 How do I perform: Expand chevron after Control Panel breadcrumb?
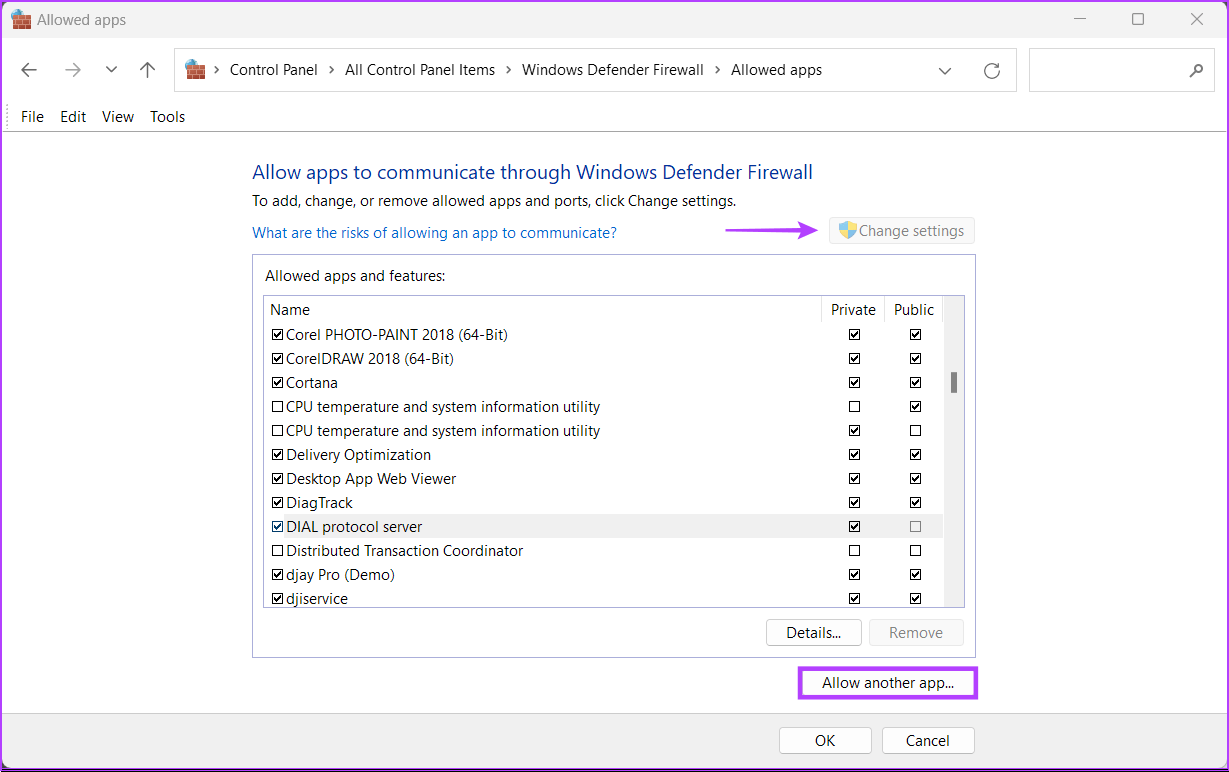331,70
